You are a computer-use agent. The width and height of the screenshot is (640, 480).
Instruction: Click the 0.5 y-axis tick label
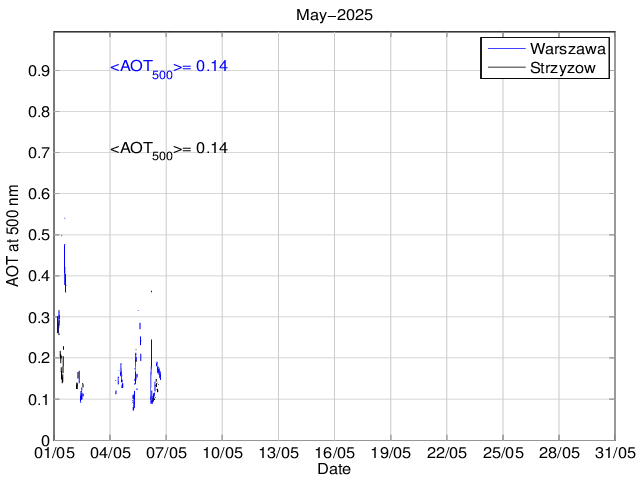[x=39, y=235]
